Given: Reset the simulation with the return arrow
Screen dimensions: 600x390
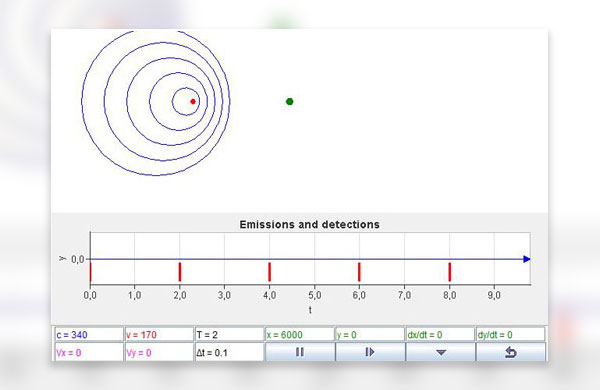Looking at the screenshot, I should (511, 352).
